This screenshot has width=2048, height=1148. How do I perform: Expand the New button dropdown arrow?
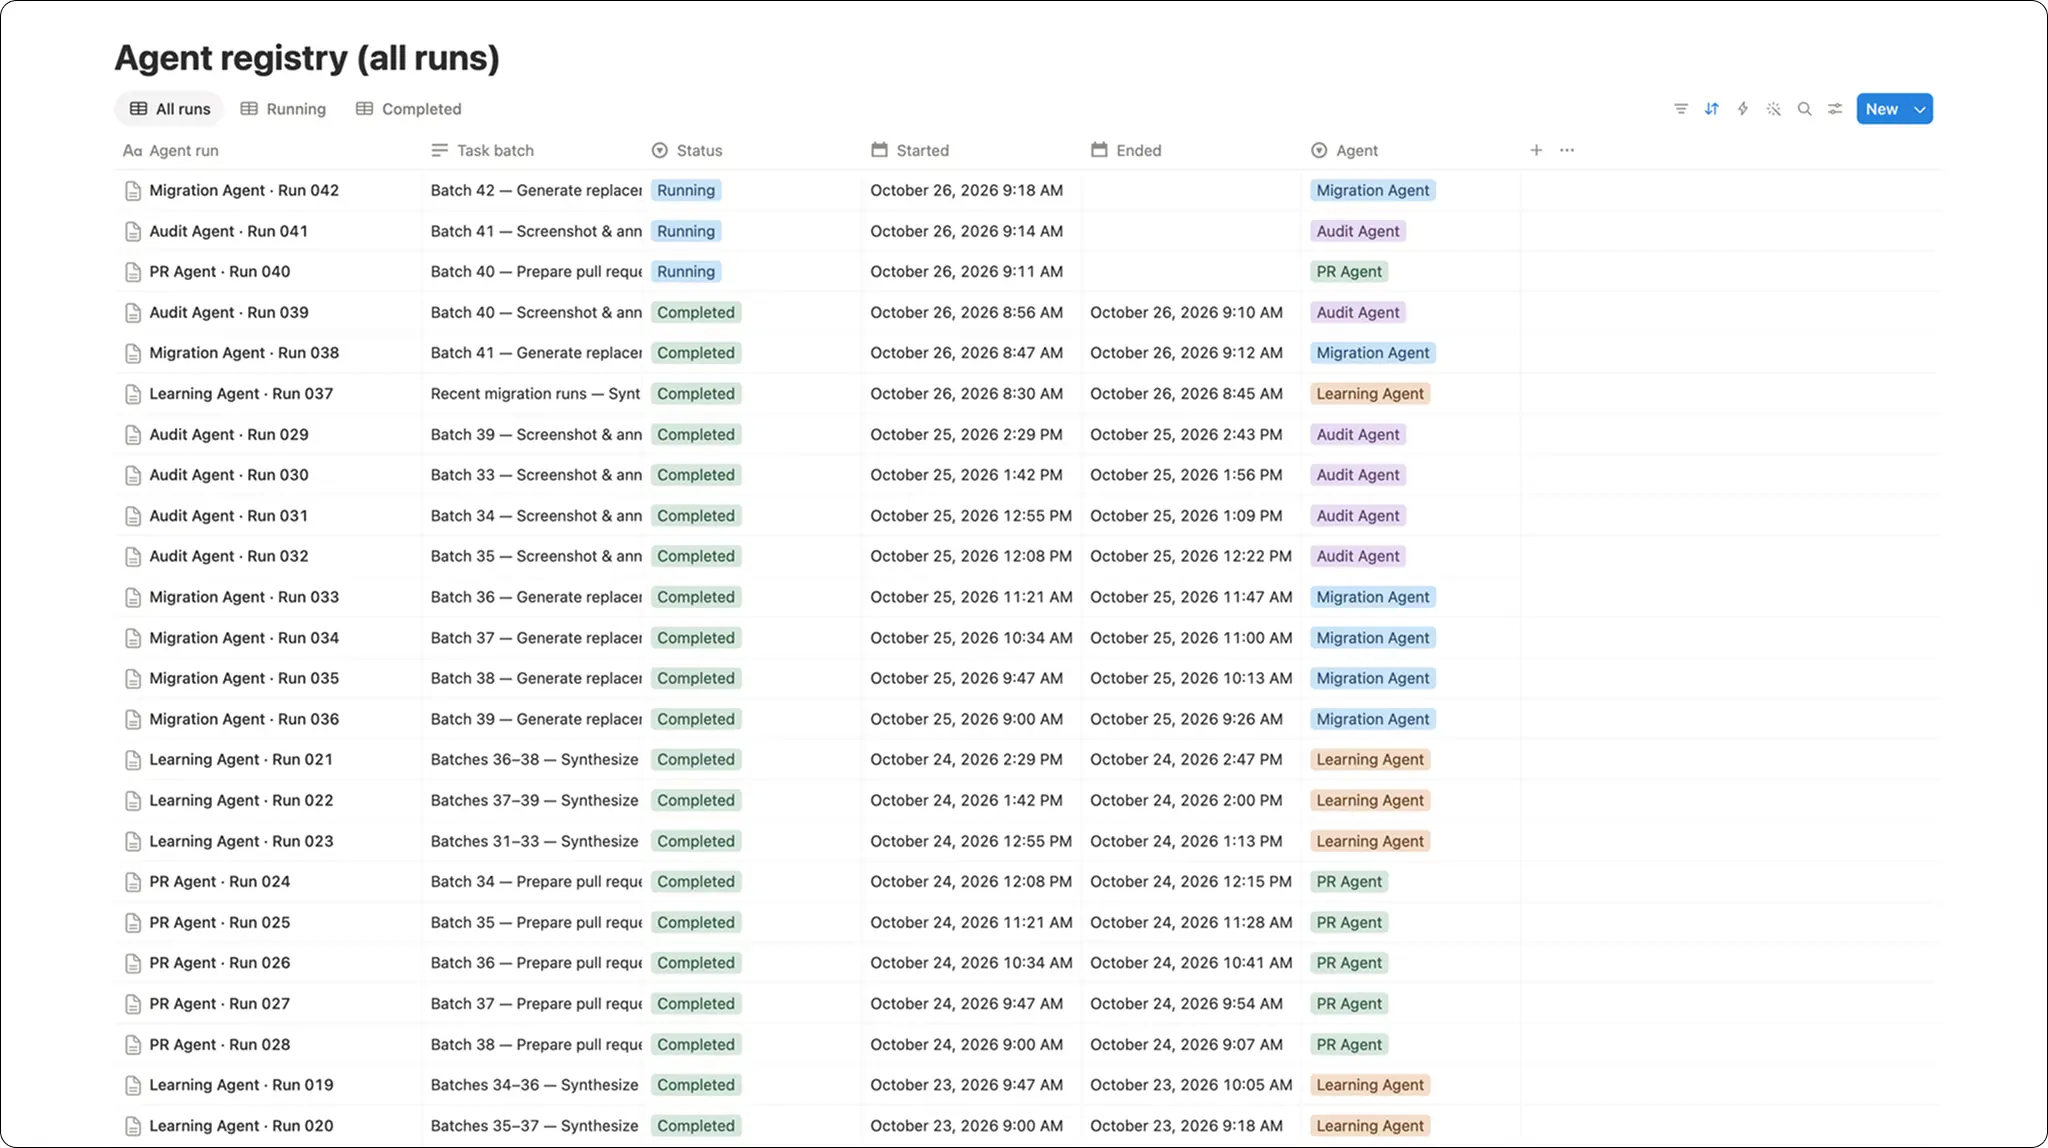pyautogui.click(x=1920, y=109)
